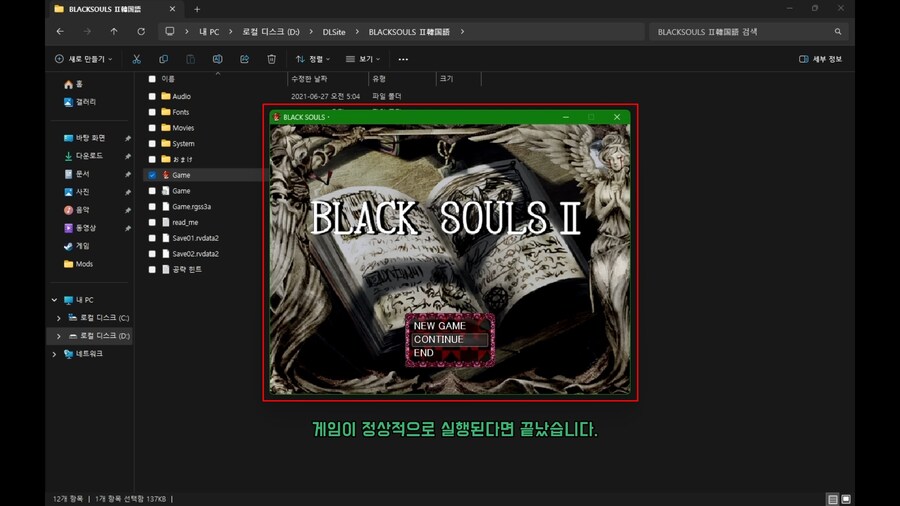Check the box for Game.rgss3a

(x=152, y=207)
